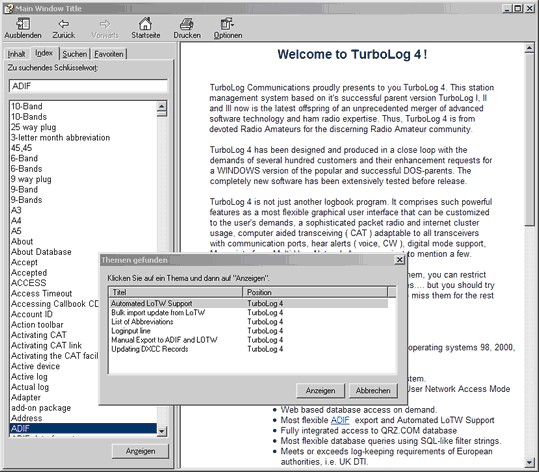Click the help icon in title bar
The width and height of the screenshot is (539, 472).
click(8, 8)
